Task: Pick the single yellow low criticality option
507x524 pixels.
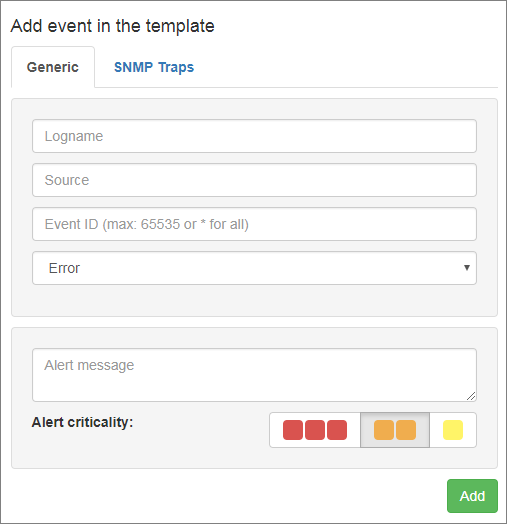Action: coord(453,430)
